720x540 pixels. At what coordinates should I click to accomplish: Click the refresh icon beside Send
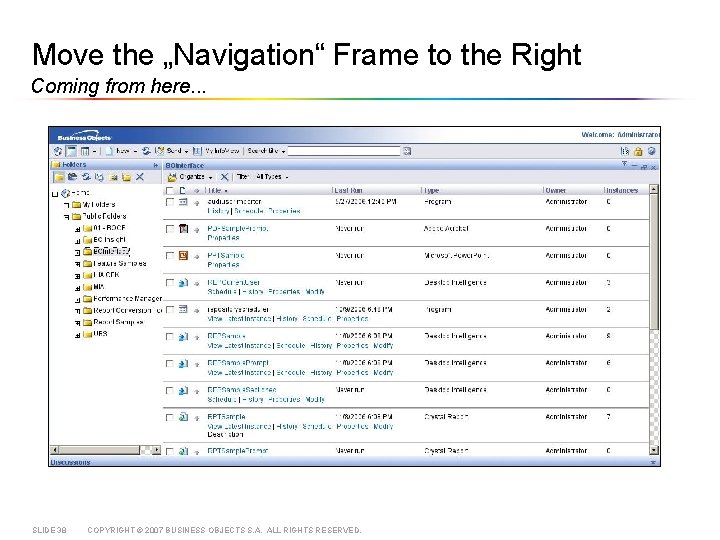pos(146,151)
